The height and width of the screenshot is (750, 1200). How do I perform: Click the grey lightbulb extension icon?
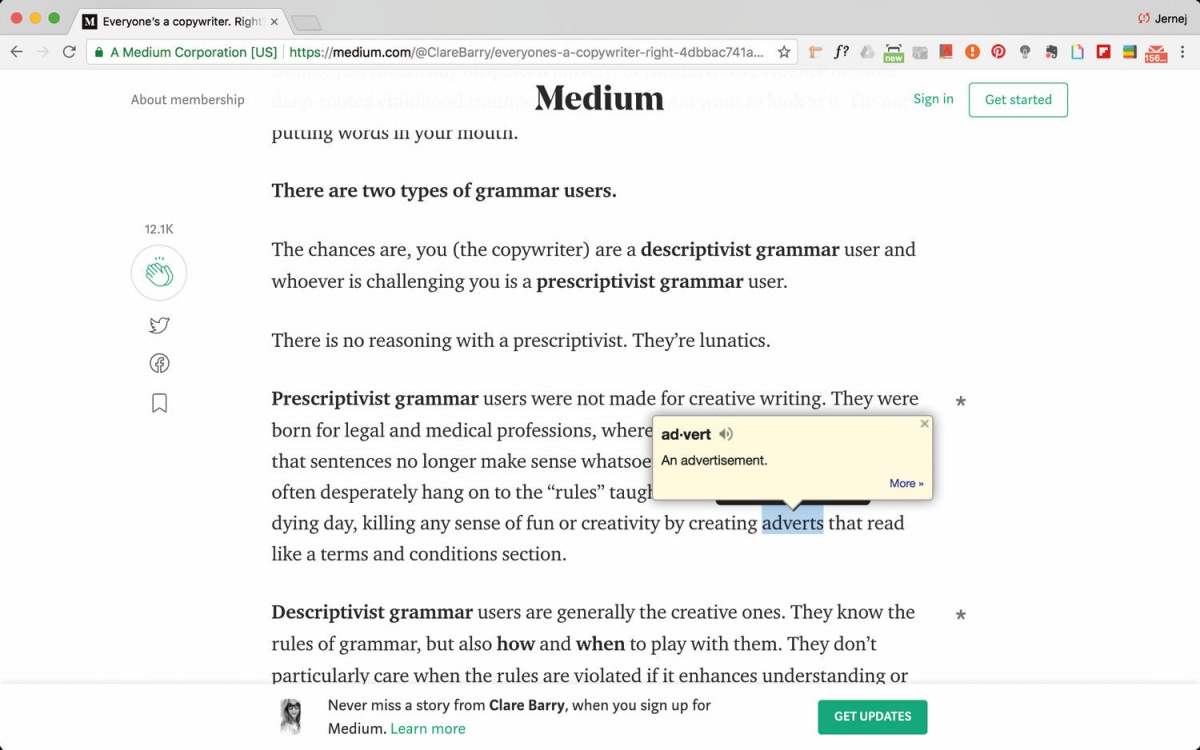[x=1024, y=52]
